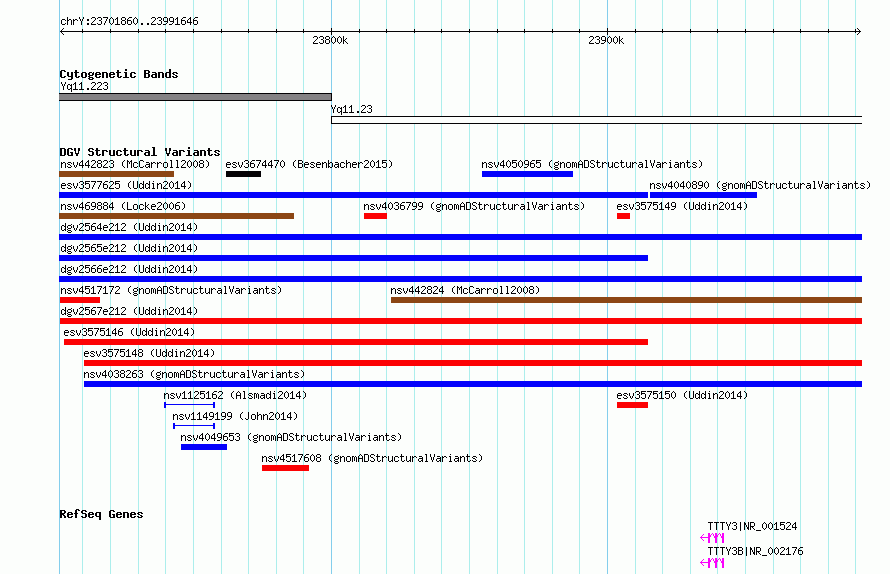Screen dimensions: 890x574
Task: Select the nsv469884 (Locke2006) brown bar
Action: tap(177, 216)
